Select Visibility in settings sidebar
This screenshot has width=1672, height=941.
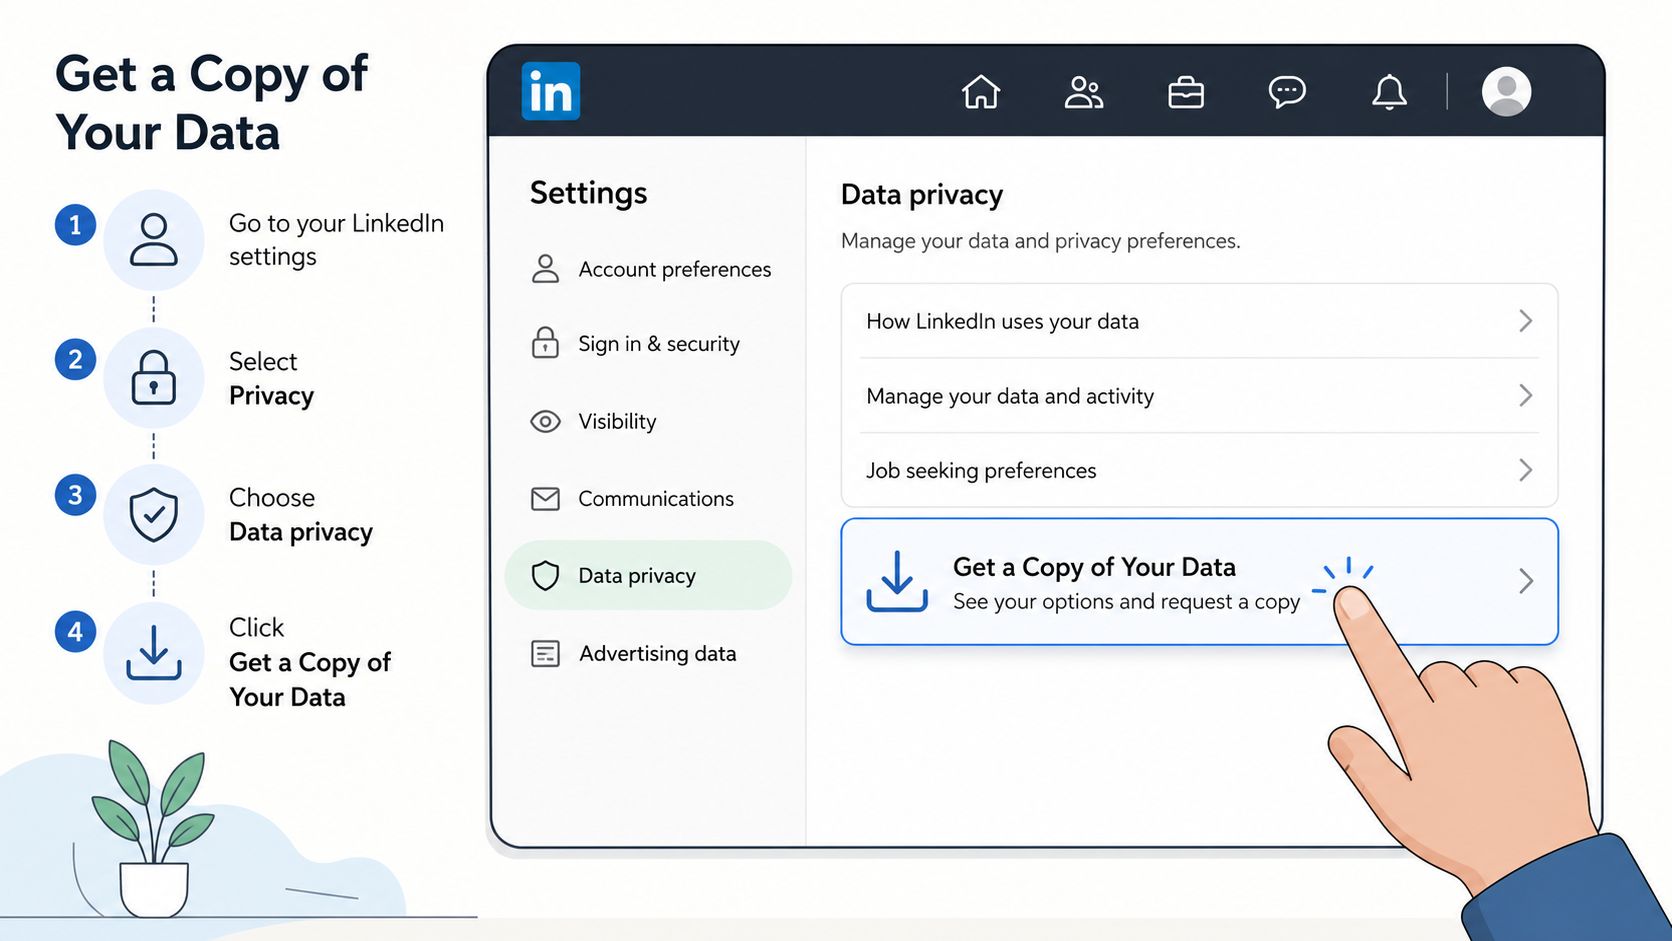point(594,421)
